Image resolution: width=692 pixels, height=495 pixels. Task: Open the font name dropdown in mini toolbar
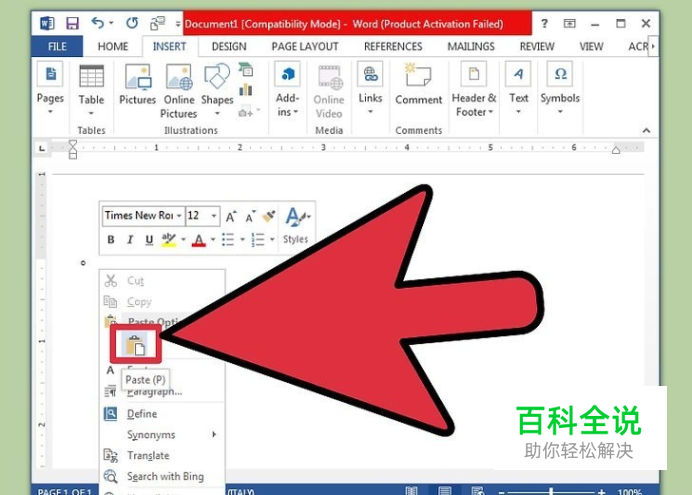[x=179, y=216]
